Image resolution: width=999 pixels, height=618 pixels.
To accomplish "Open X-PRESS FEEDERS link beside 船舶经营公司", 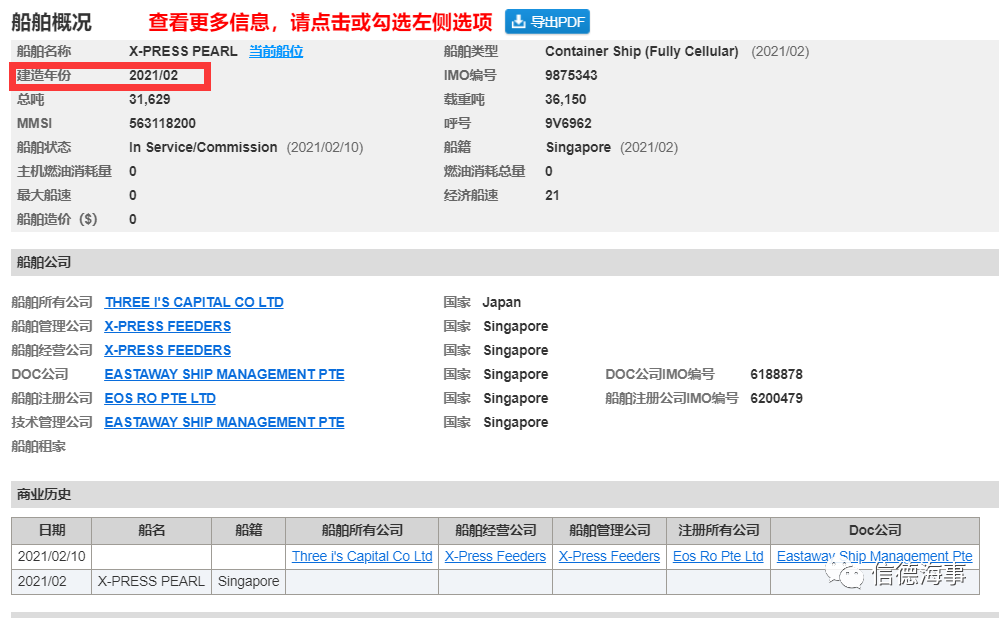I will coord(168,350).
